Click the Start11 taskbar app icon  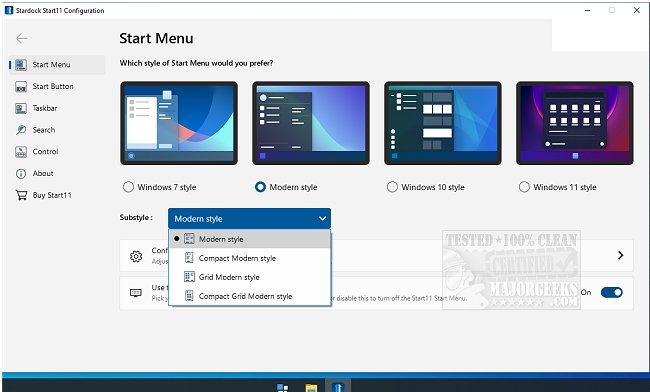(x=338, y=387)
